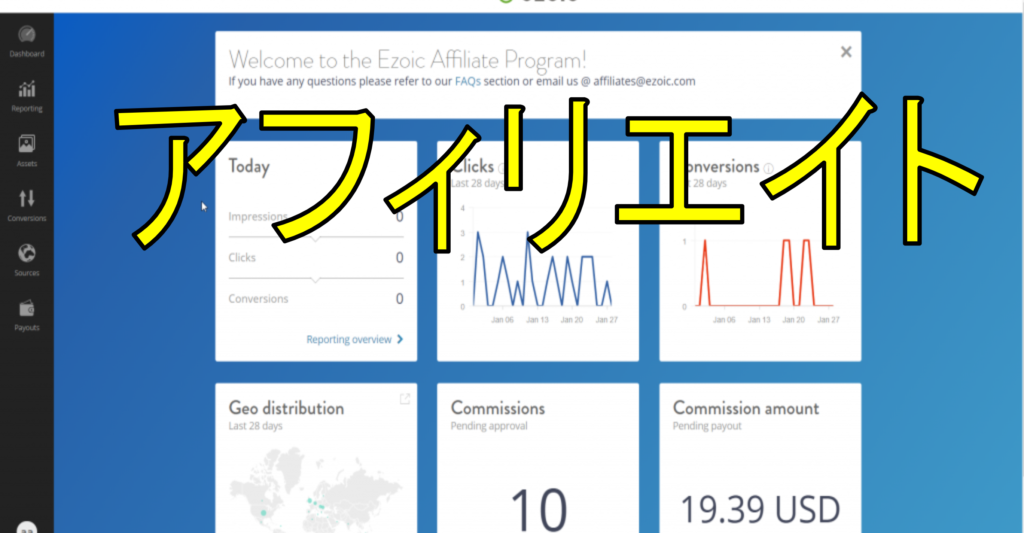Open the Assets image icon
The image size is (1024, 533).
pyautogui.click(x=27, y=143)
